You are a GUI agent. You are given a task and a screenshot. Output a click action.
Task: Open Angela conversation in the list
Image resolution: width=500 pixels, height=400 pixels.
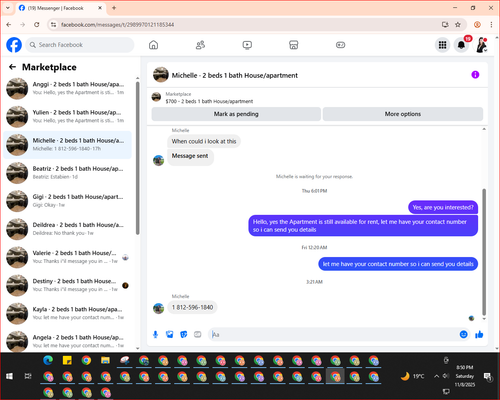coord(68,341)
